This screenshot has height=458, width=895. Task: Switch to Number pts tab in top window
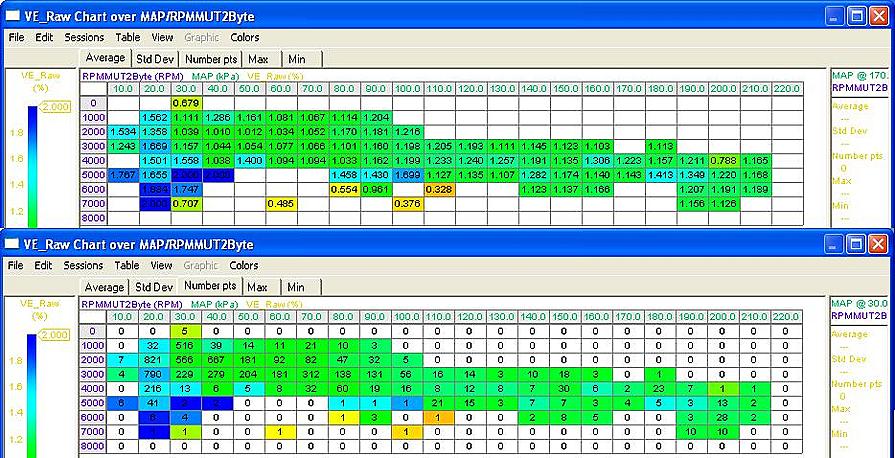click(x=211, y=59)
